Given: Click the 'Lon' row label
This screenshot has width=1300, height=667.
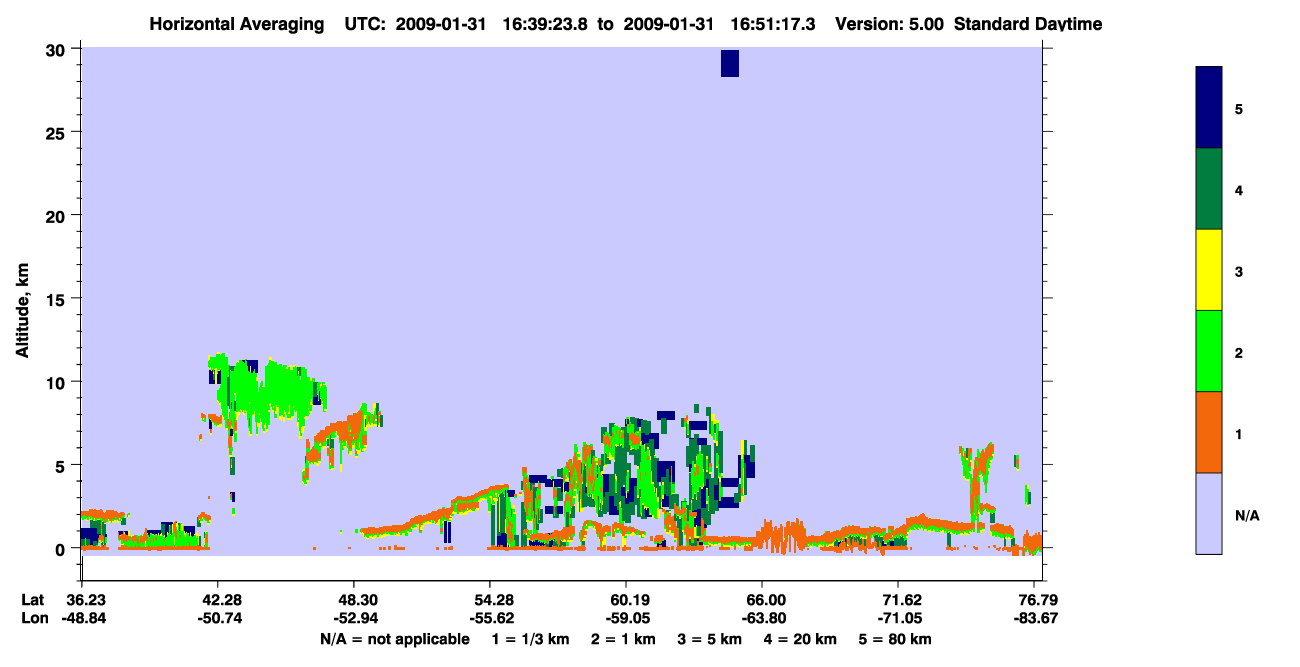Looking at the screenshot, I should [34, 618].
